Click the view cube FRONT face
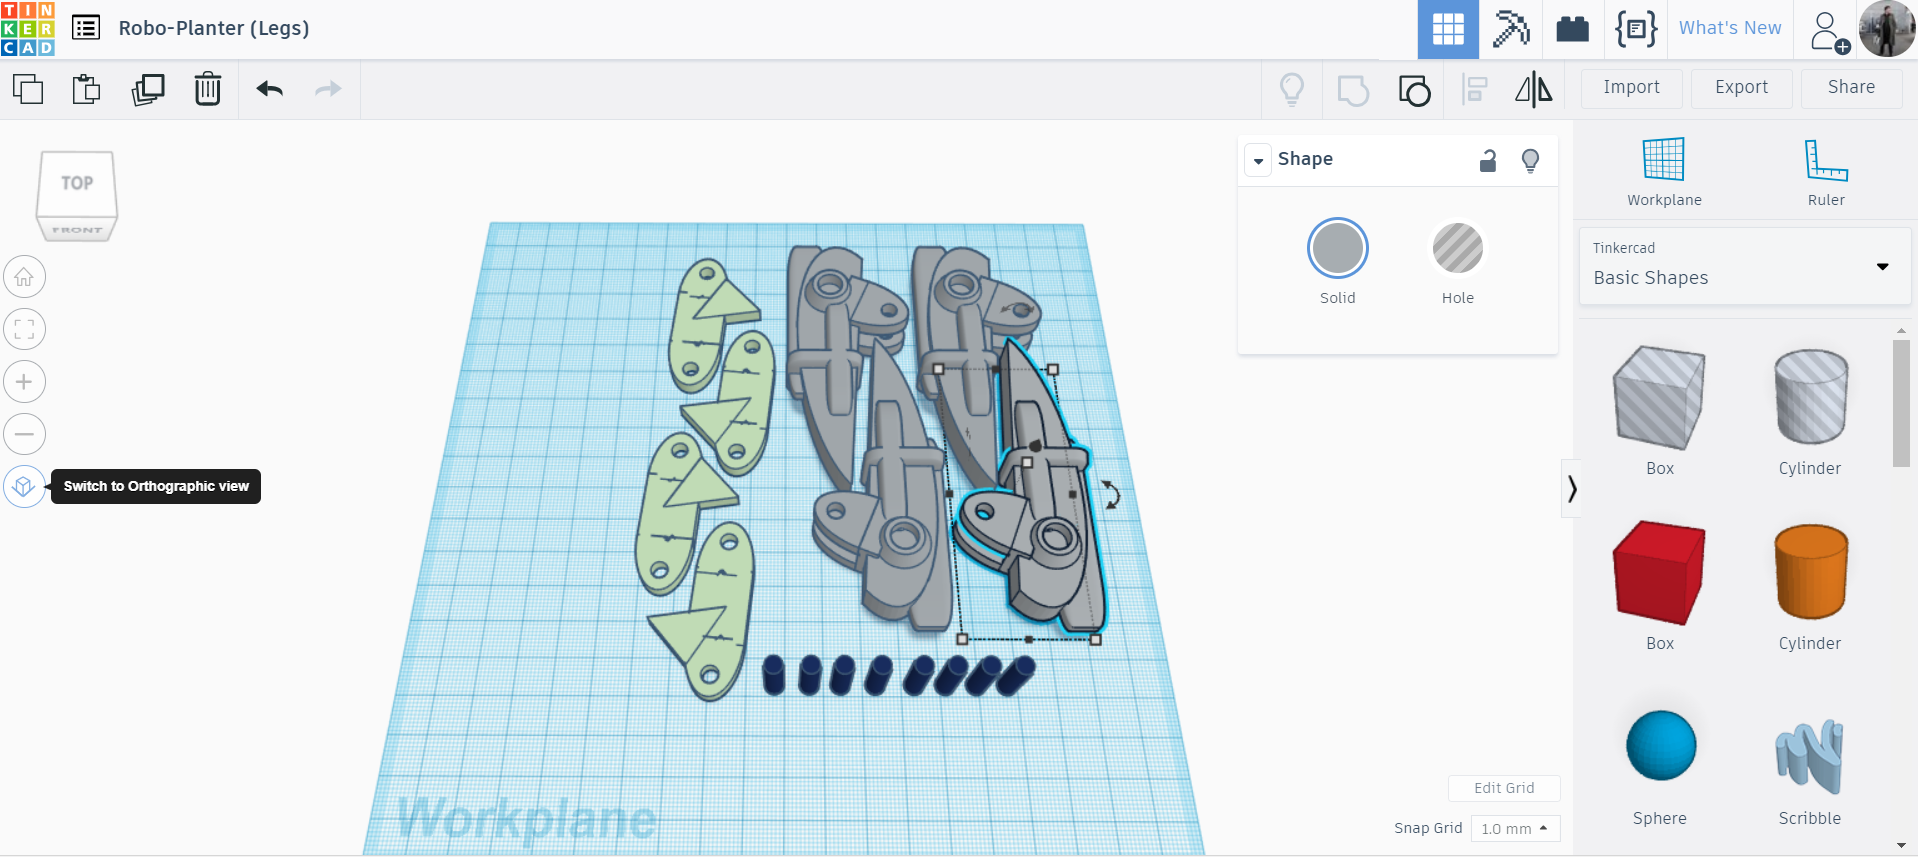 [x=77, y=230]
